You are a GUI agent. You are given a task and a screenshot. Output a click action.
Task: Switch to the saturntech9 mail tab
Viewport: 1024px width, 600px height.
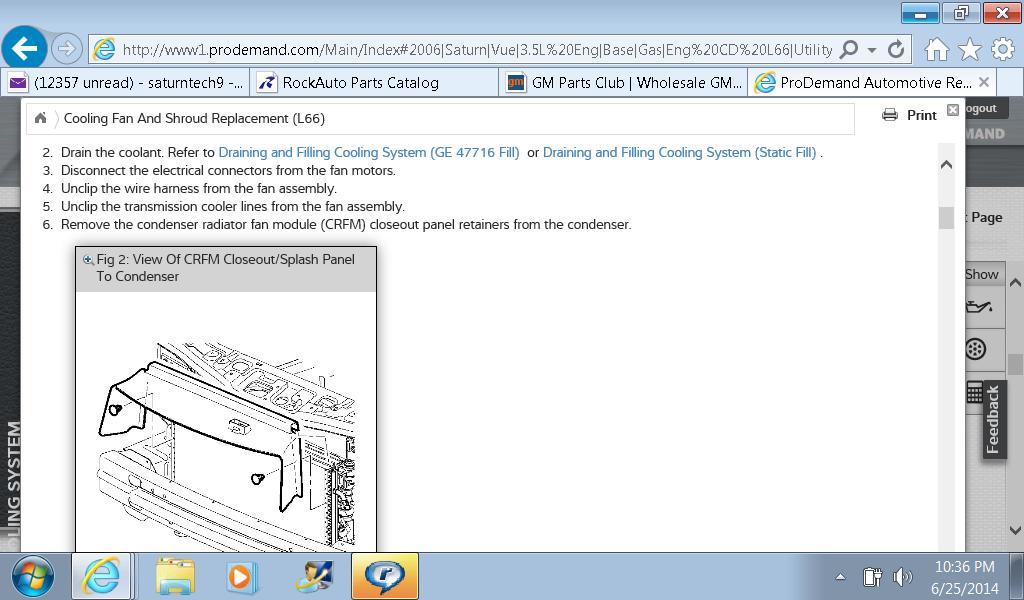(x=126, y=83)
